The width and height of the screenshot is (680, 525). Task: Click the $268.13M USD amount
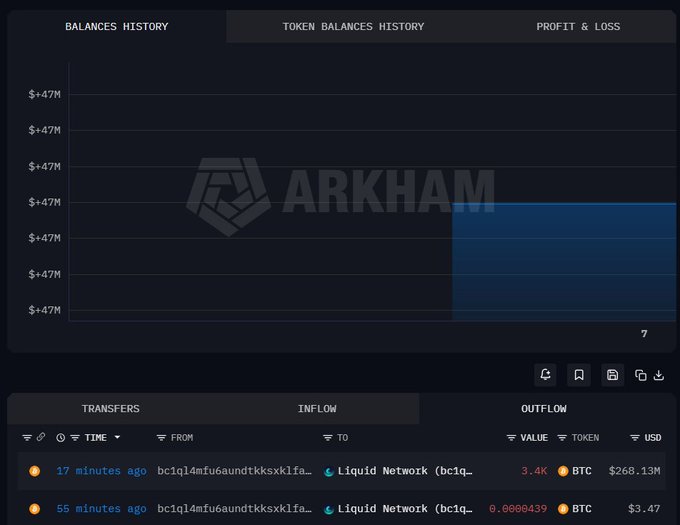pyautogui.click(x=634, y=471)
